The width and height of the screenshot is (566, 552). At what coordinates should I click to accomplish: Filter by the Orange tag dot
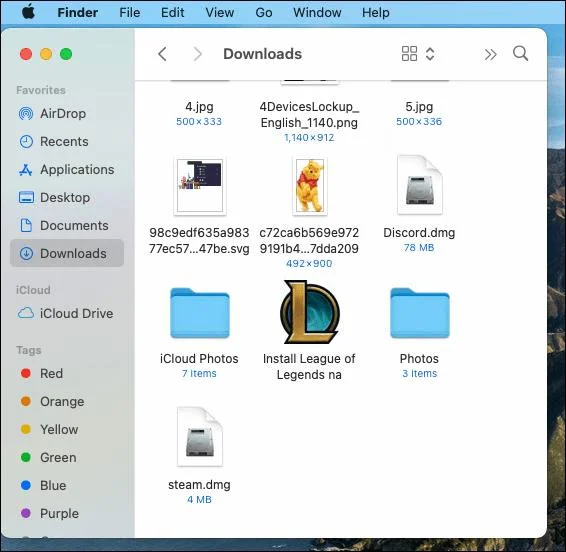point(26,401)
